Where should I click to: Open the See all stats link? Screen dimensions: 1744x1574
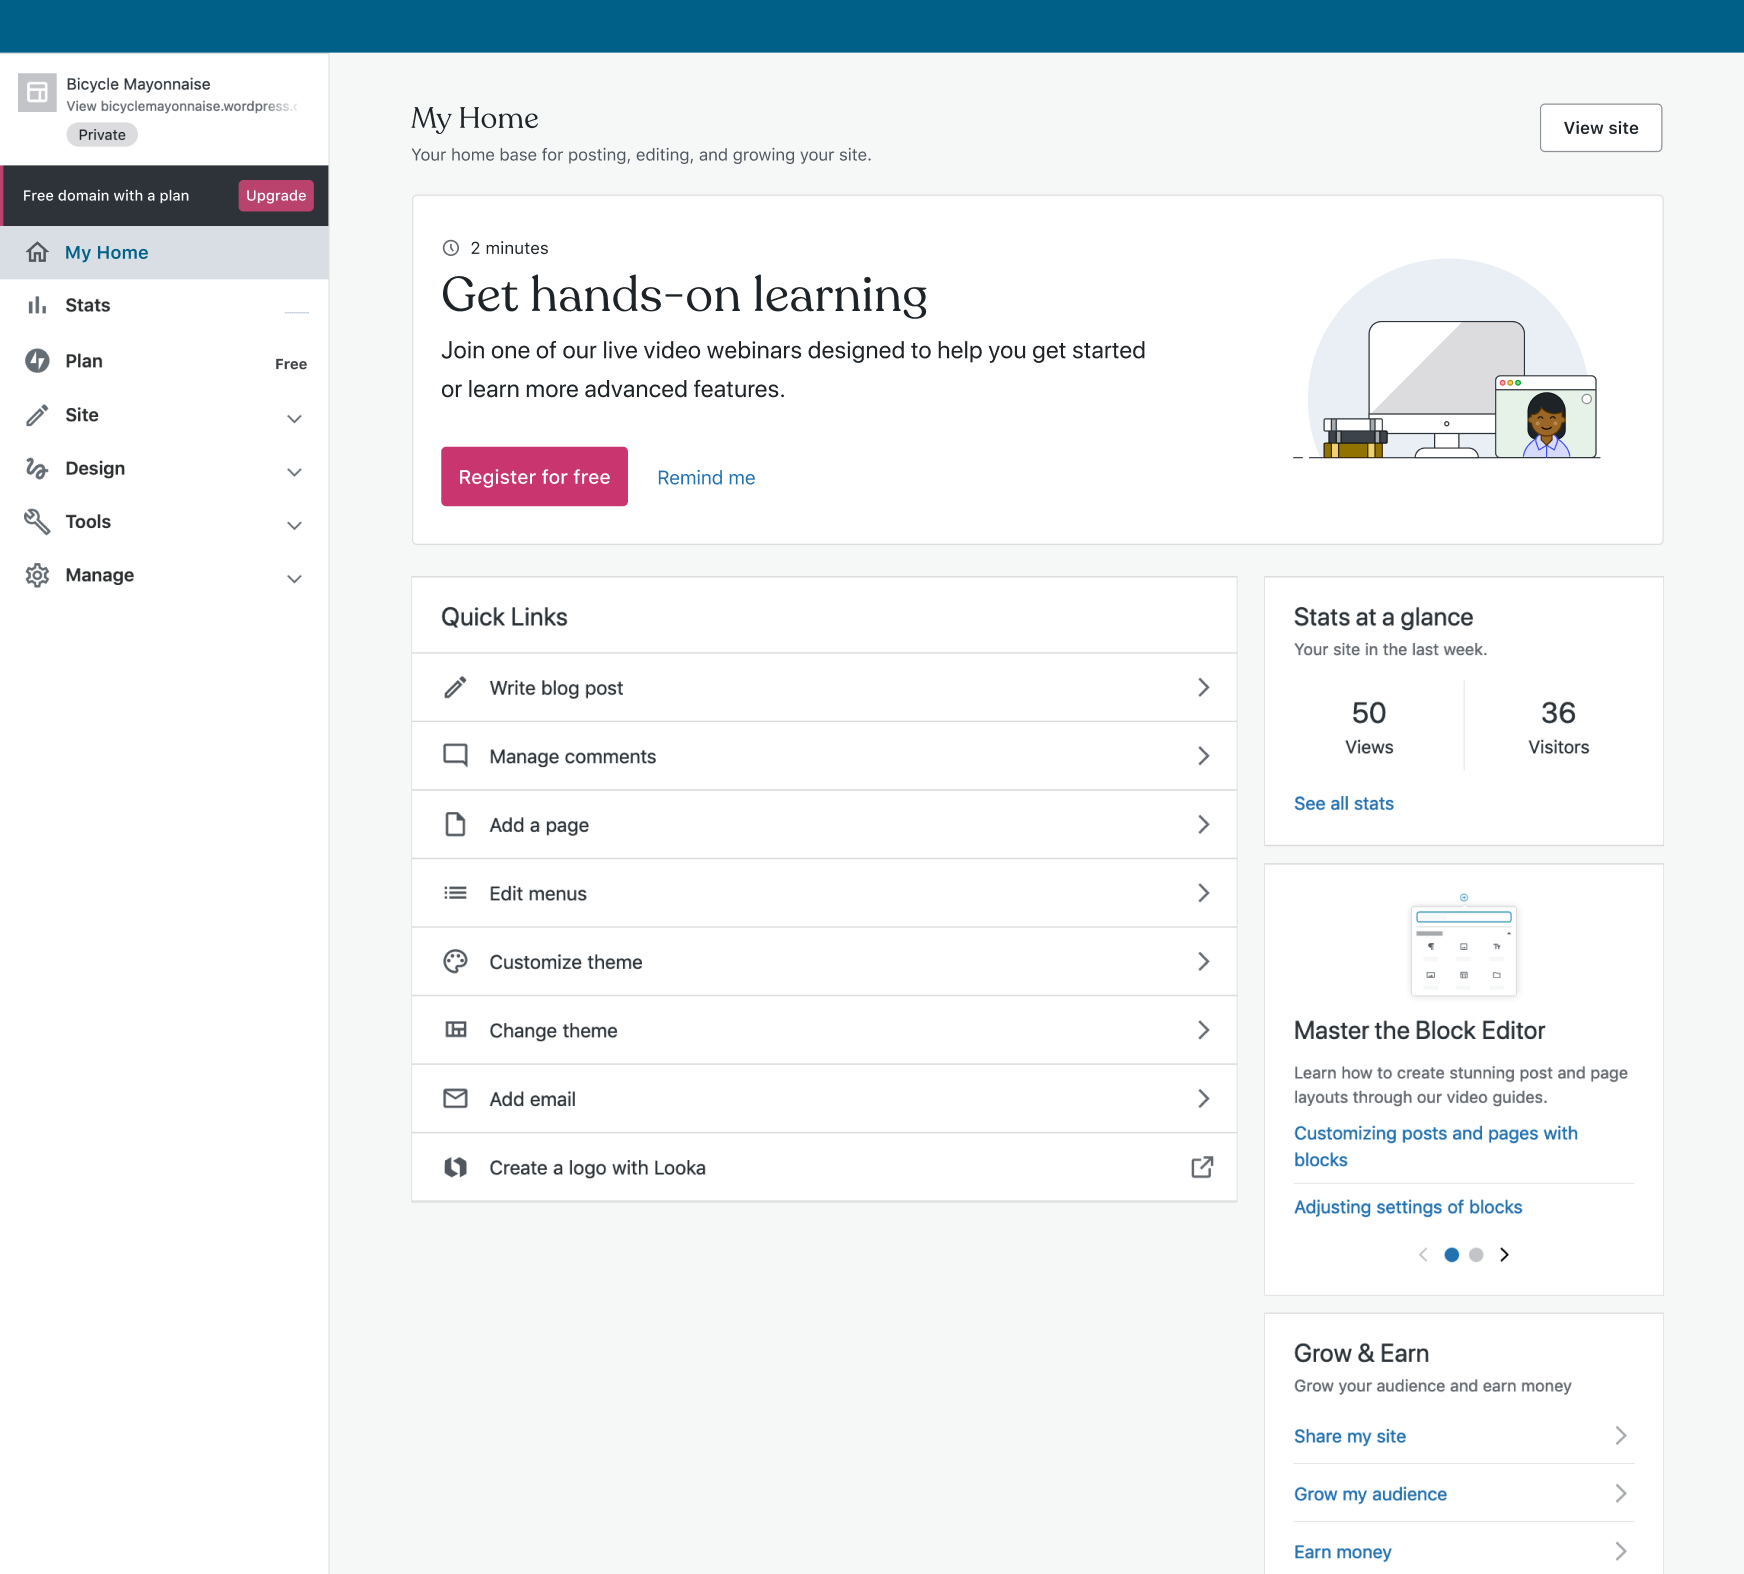pos(1344,803)
